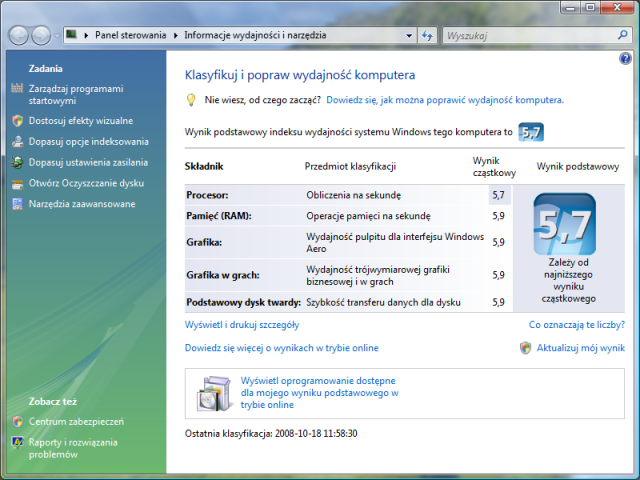The height and width of the screenshot is (480, 640).
Task: Select the Pamięć (RAM) row label
Action: point(219,216)
